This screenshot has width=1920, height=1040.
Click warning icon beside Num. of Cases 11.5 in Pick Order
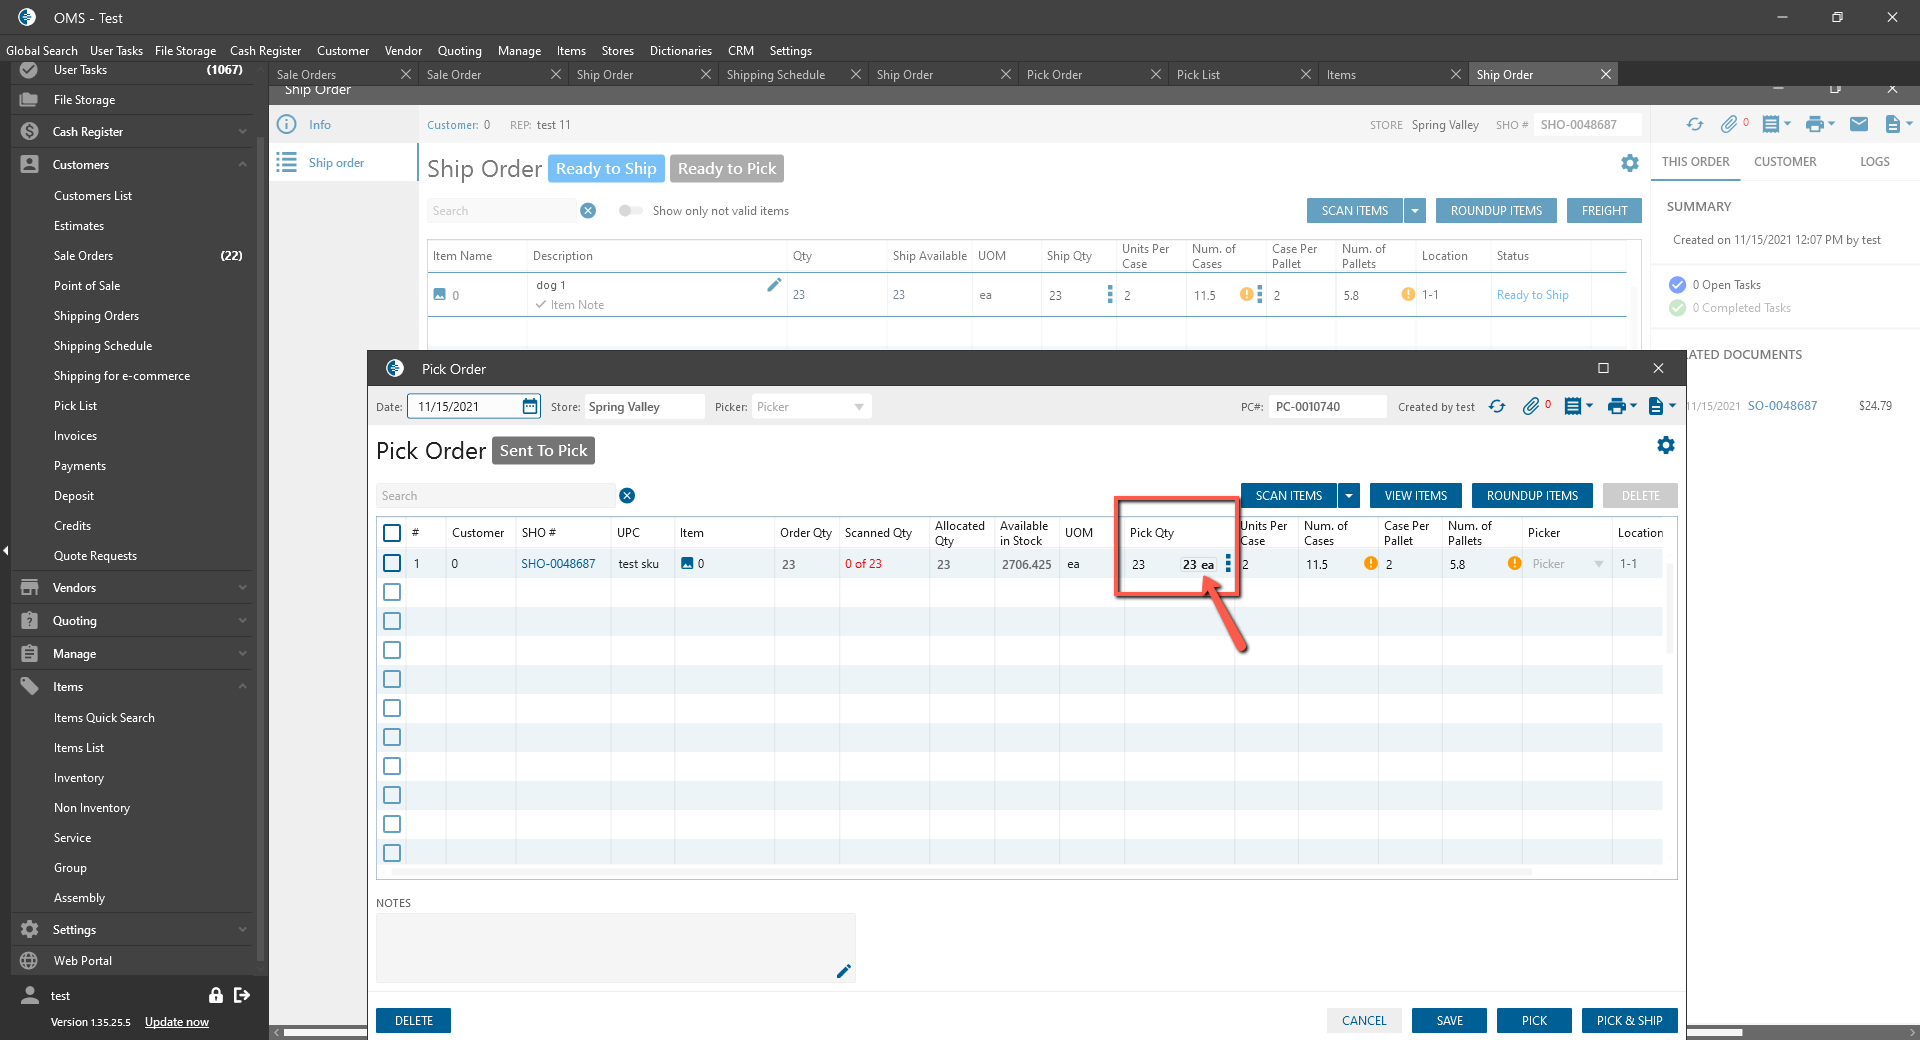point(1371,563)
